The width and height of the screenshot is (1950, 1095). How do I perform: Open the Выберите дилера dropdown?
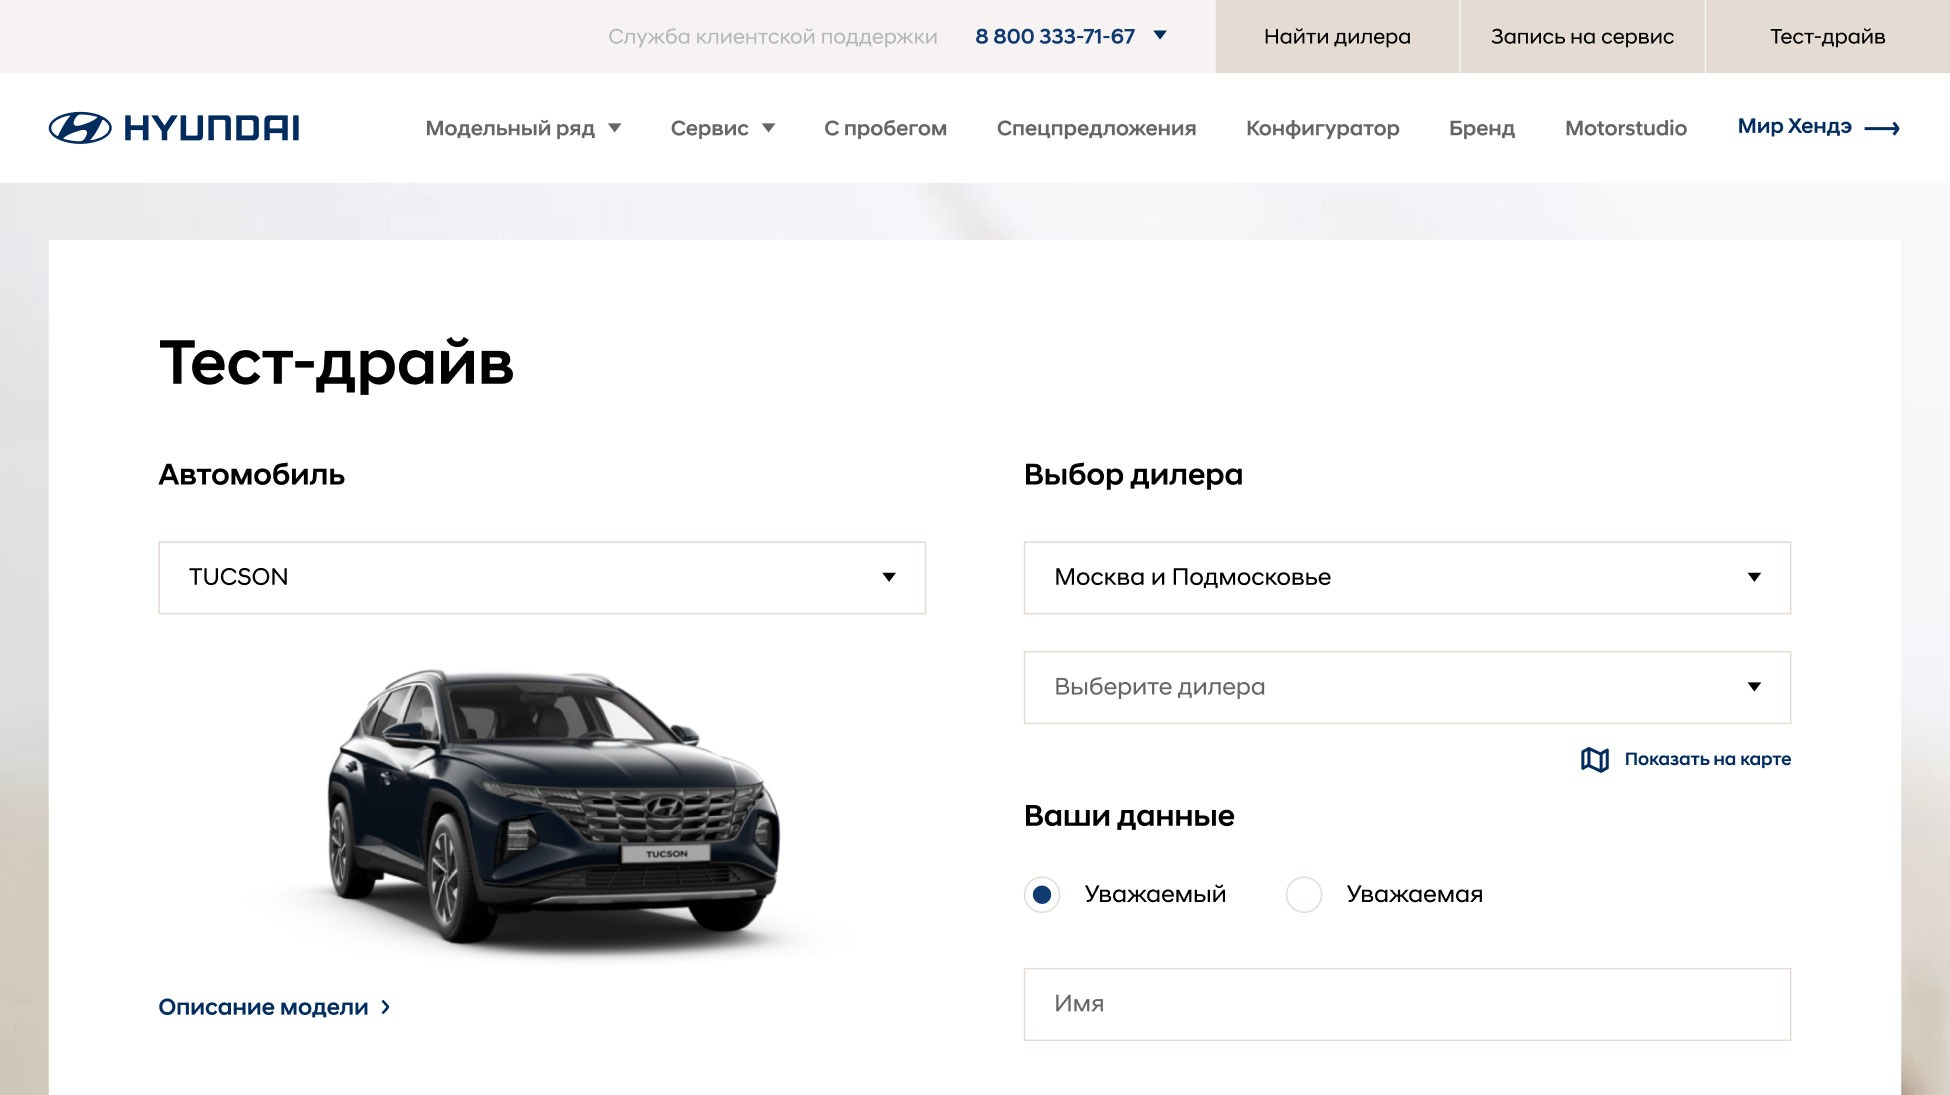click(1407, 687)
